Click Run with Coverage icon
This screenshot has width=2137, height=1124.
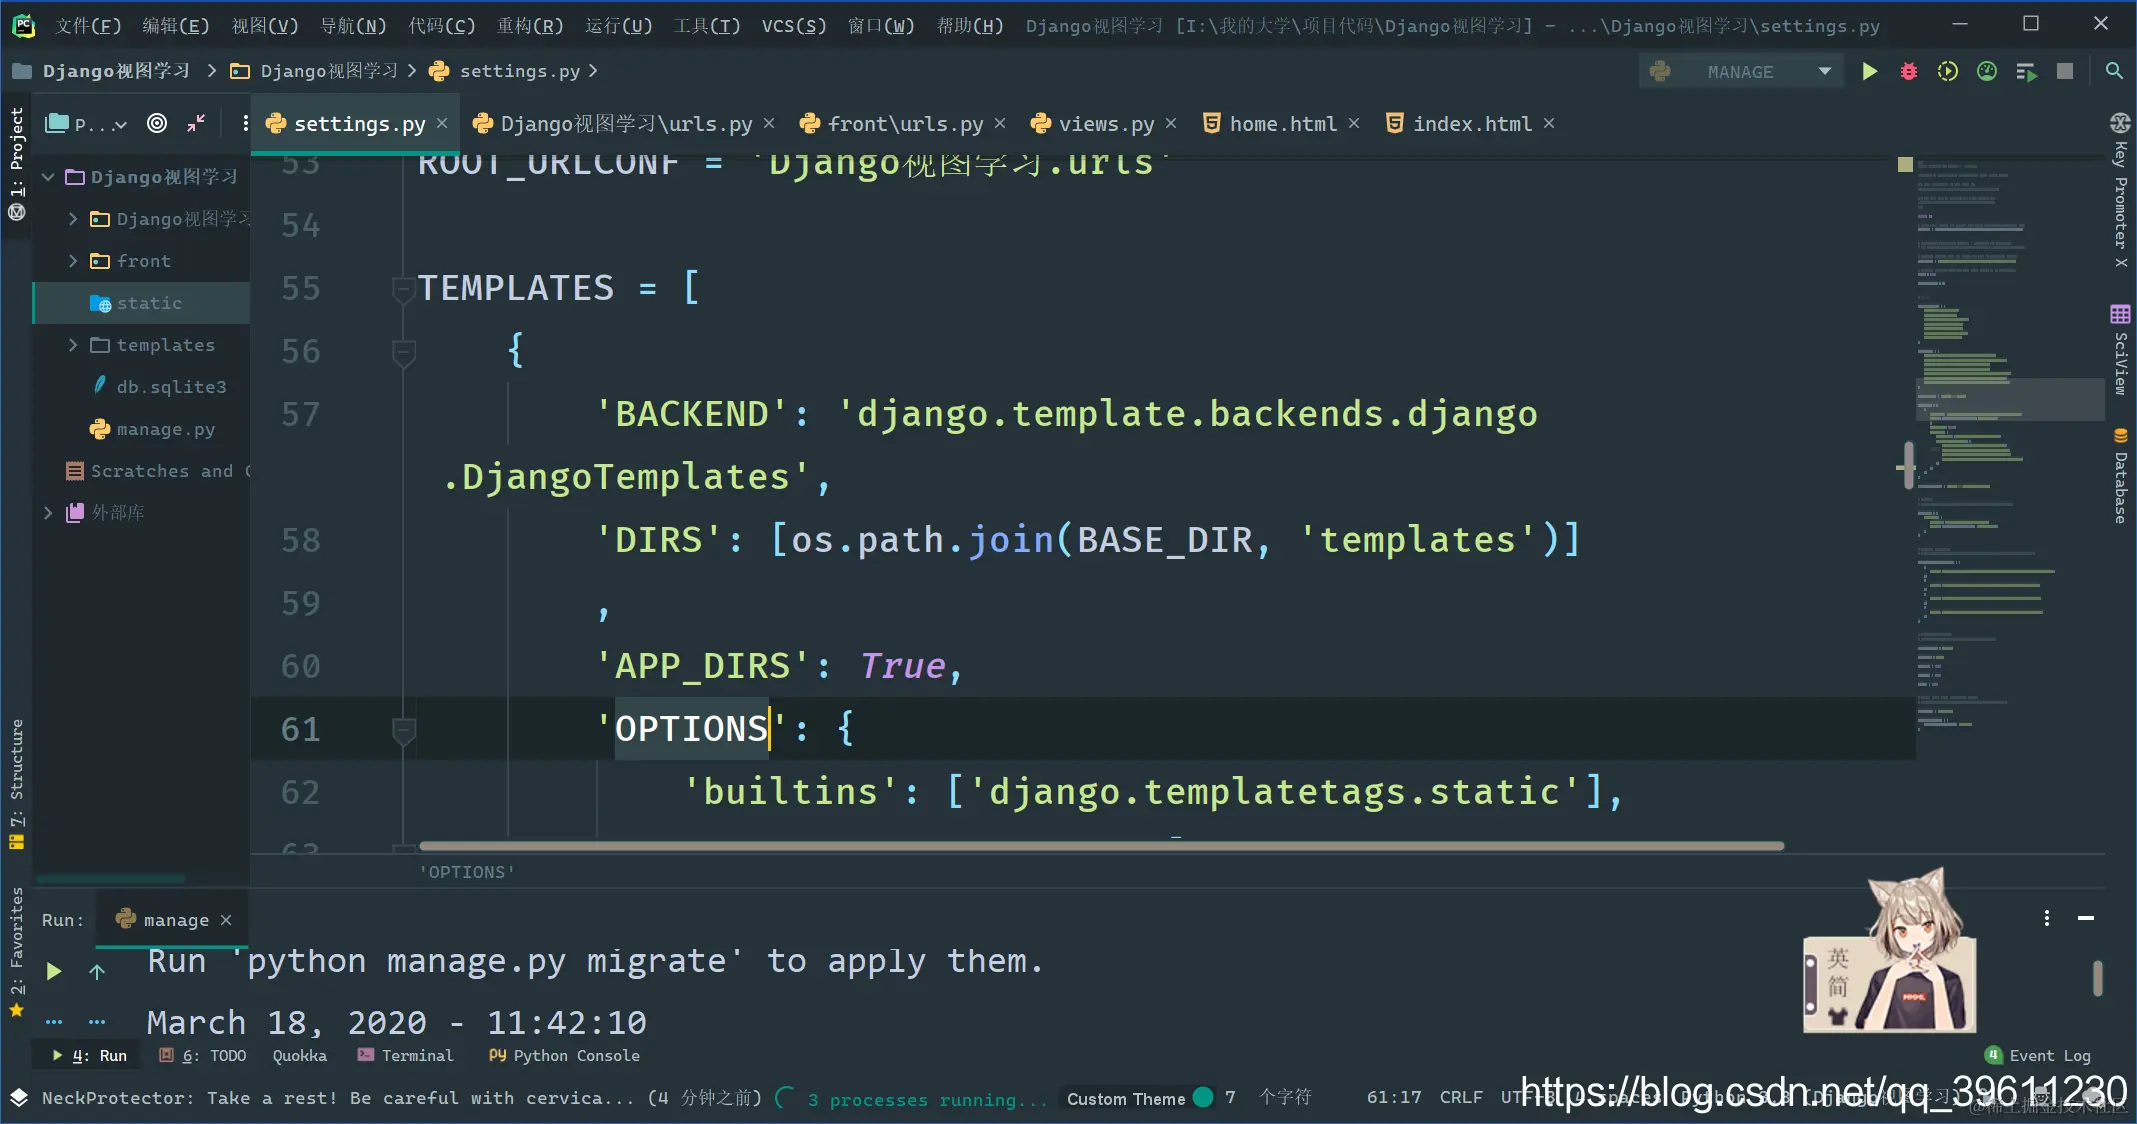click(1947, 72)
